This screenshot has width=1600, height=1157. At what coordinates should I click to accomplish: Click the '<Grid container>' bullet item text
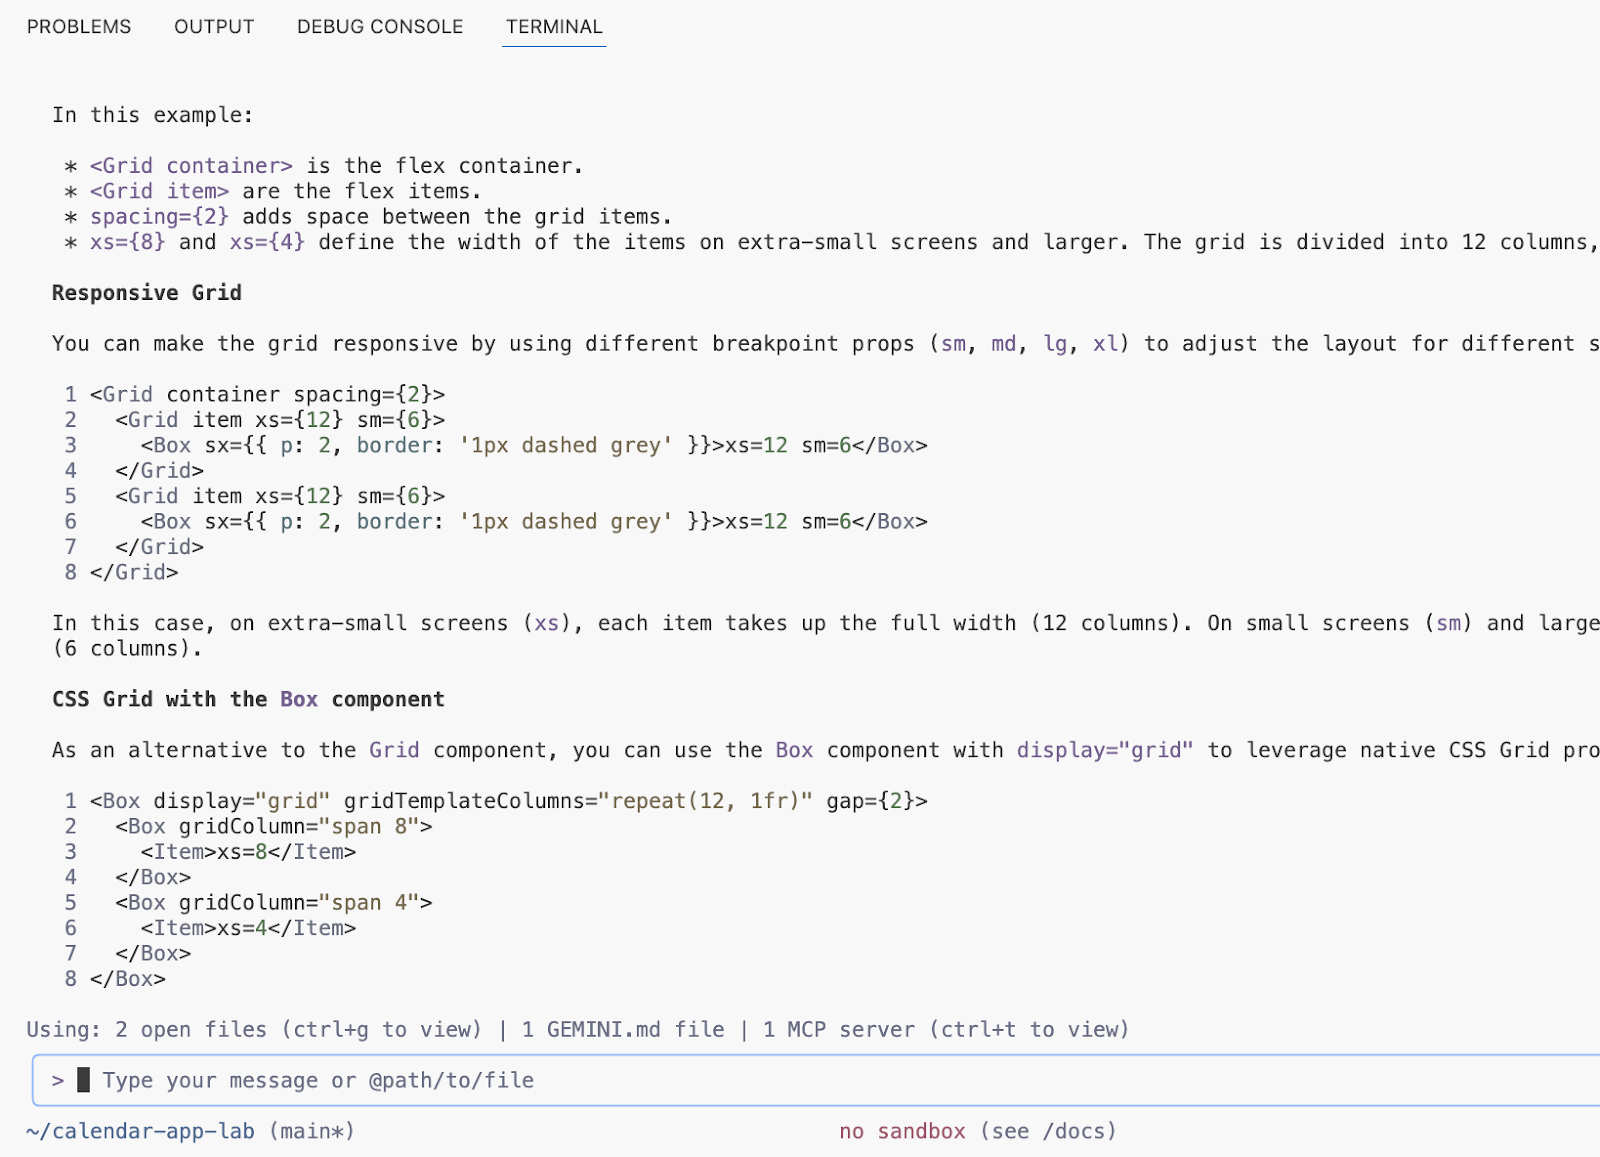[x=191, y=166]
